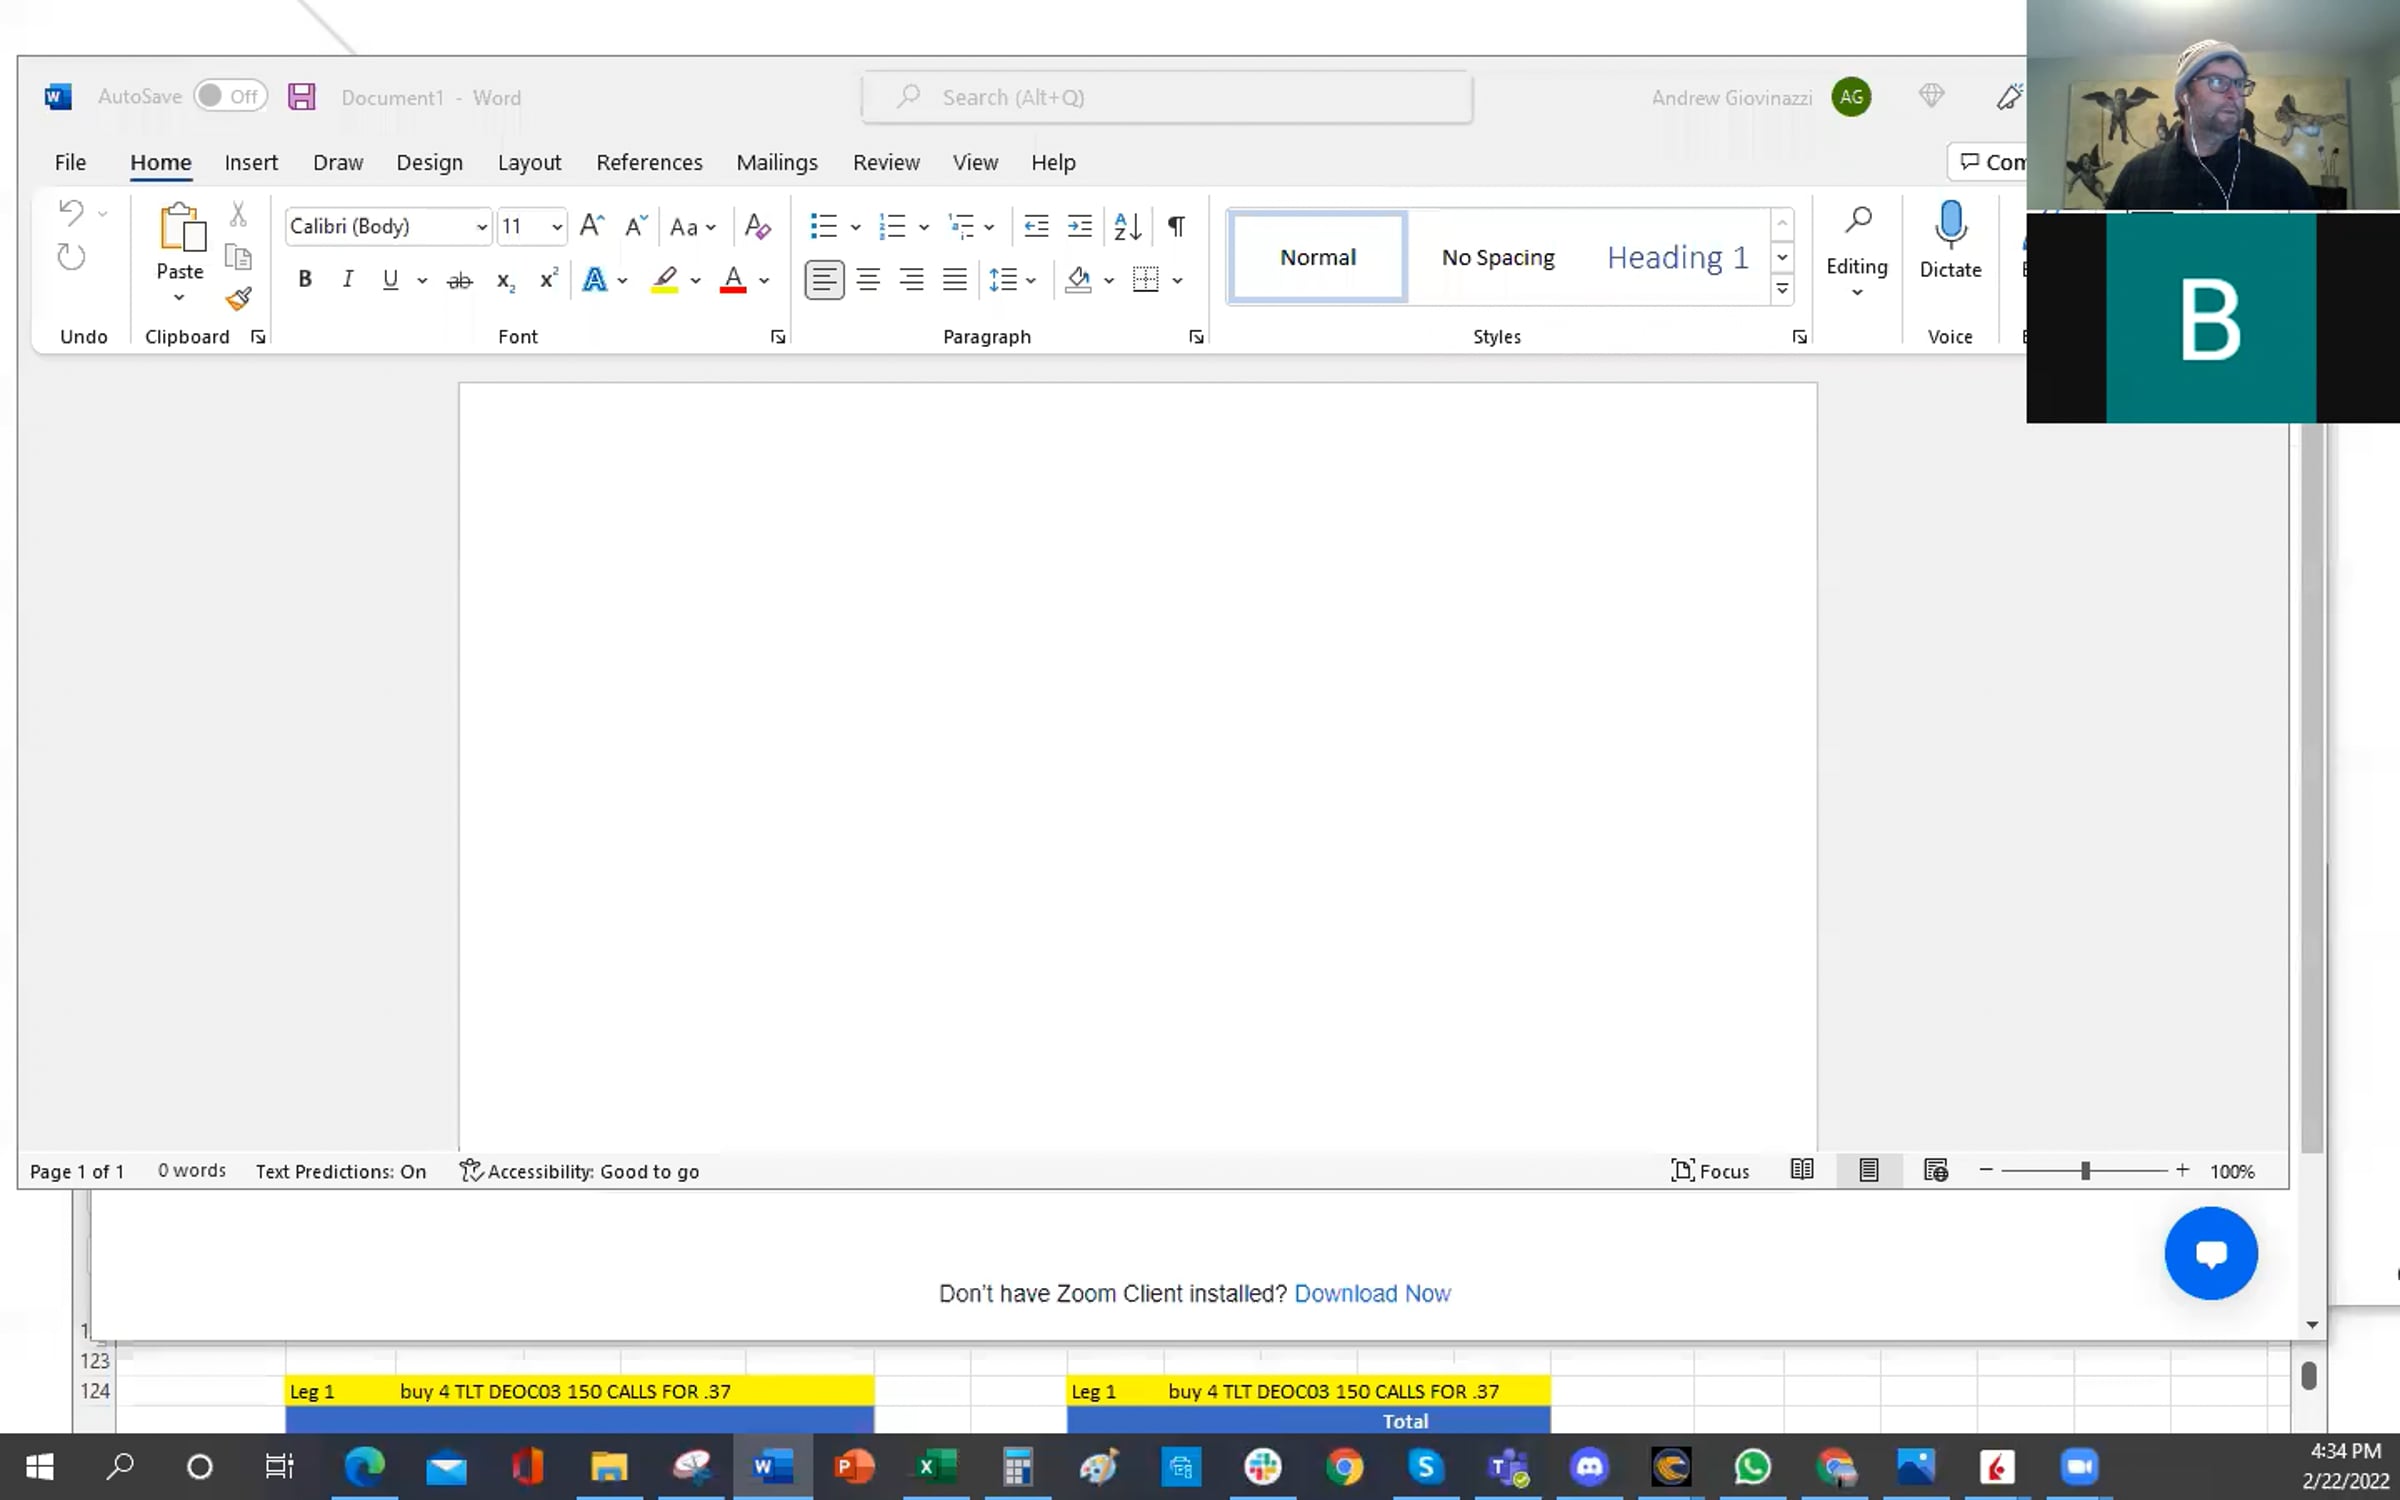Click the zoom level slider handle
This screenshot has height=1500, width=2400.
(x=2085, y=1170)
